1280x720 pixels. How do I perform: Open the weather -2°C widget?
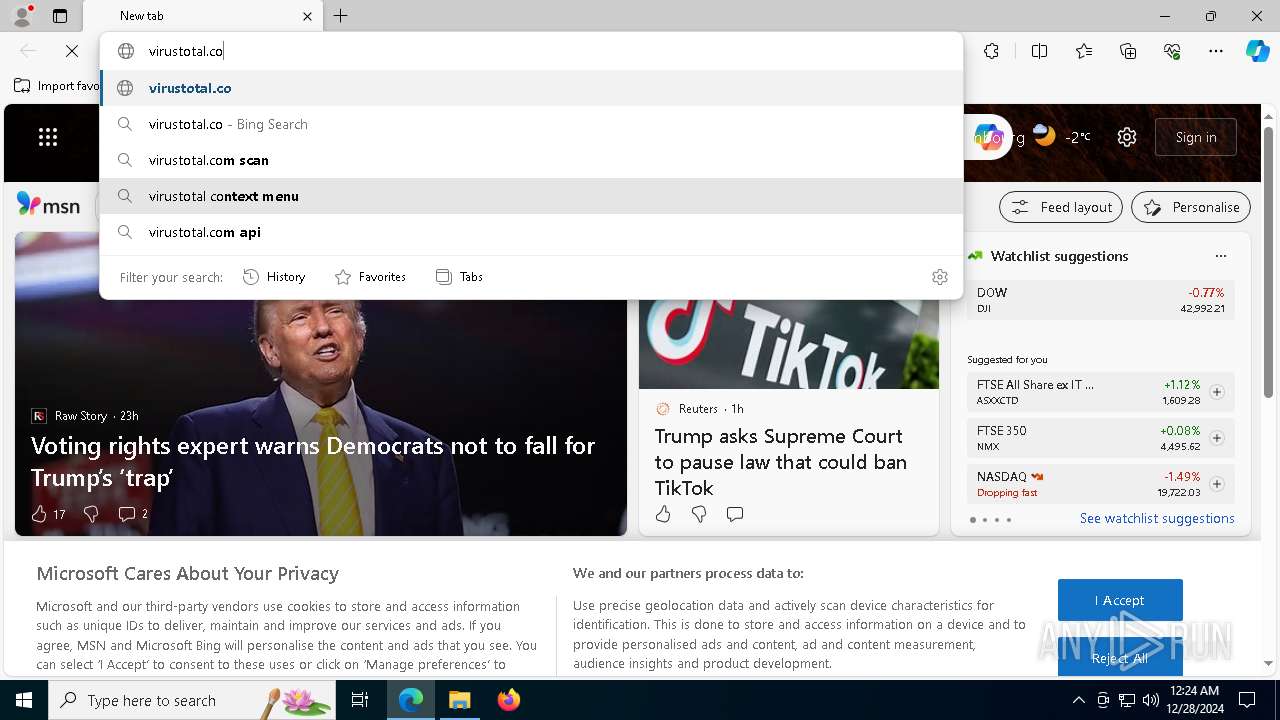tap(1062, 137)
